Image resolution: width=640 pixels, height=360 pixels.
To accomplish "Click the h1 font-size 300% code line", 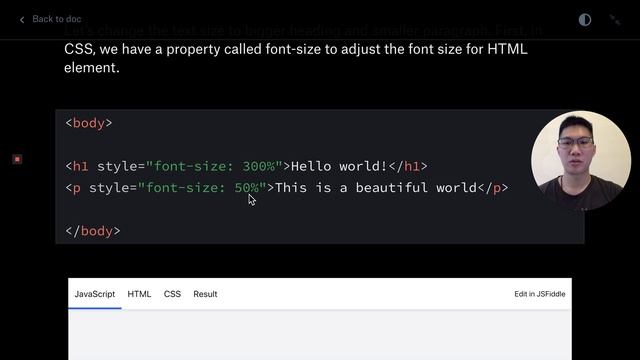I will point(246,166).
